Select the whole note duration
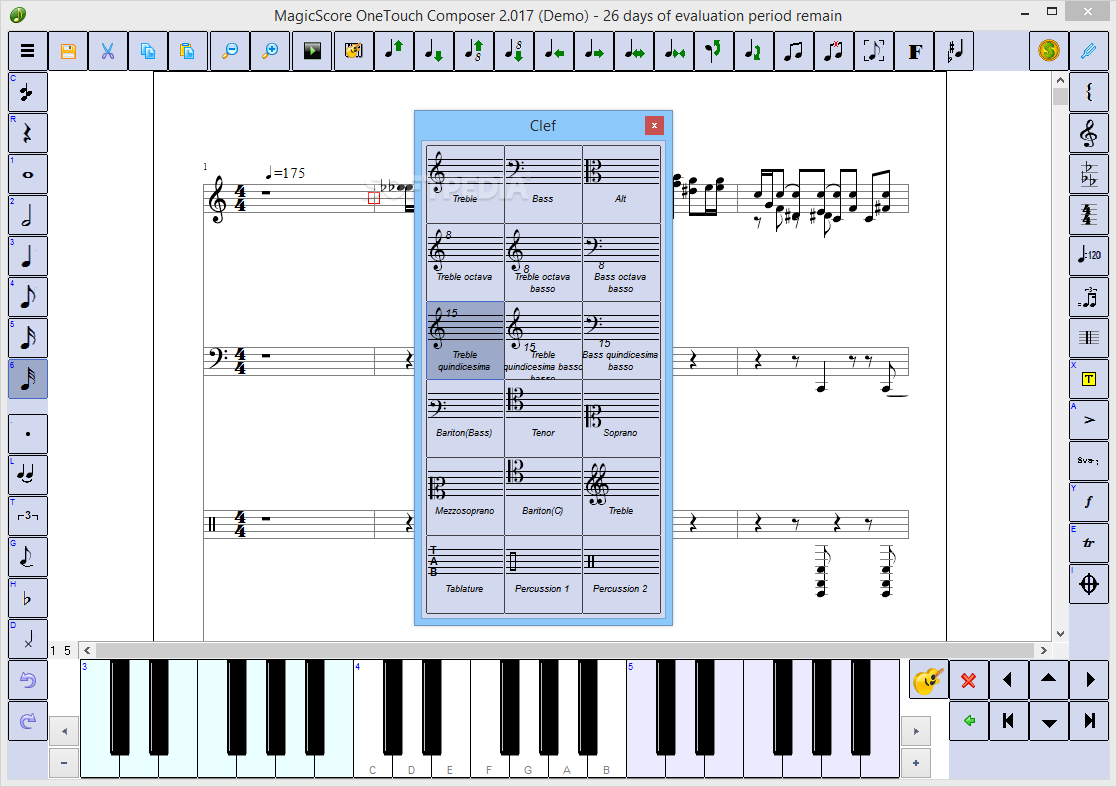 pyautogui.click(x=28, y=174)
